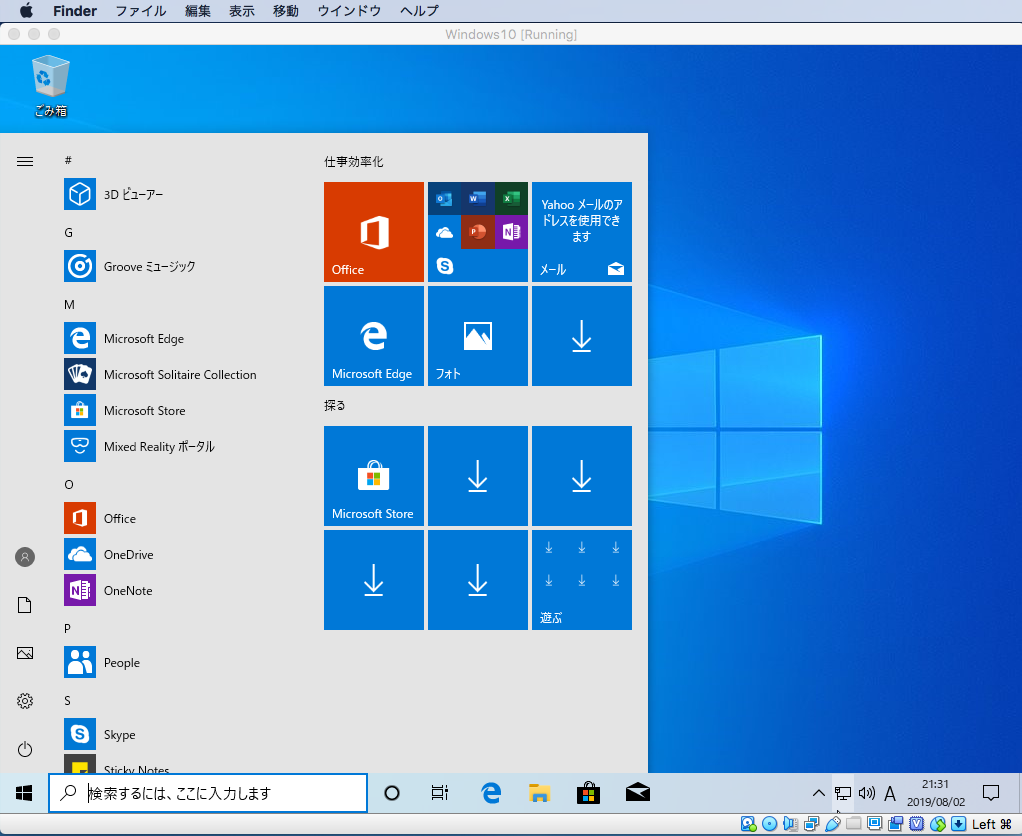Open the 表示 menu
The image size is (1022, 836).
pos(242,10)
